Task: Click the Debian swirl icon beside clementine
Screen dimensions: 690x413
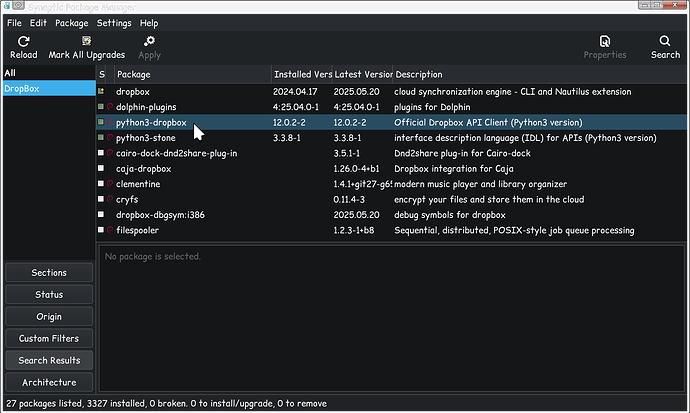Action: pyautogui.click(x=110, y=184)
